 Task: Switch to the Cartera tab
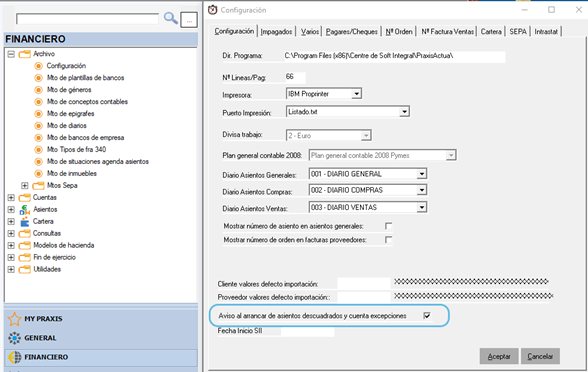(491, 32)
